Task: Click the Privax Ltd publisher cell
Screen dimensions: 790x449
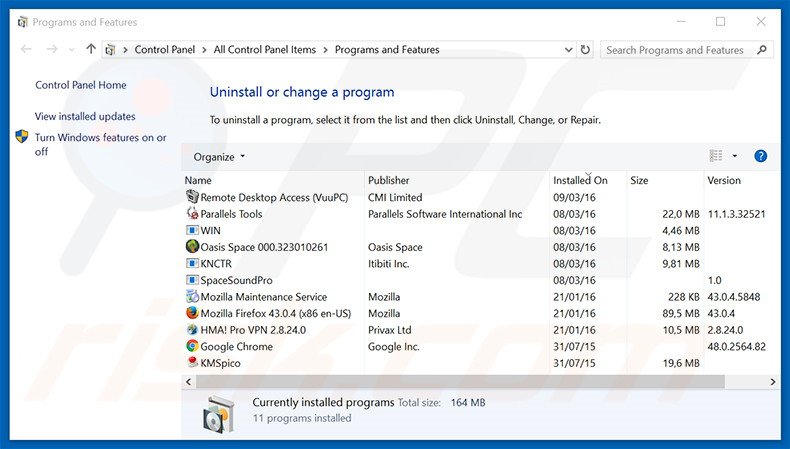Action: pos(389,330)
